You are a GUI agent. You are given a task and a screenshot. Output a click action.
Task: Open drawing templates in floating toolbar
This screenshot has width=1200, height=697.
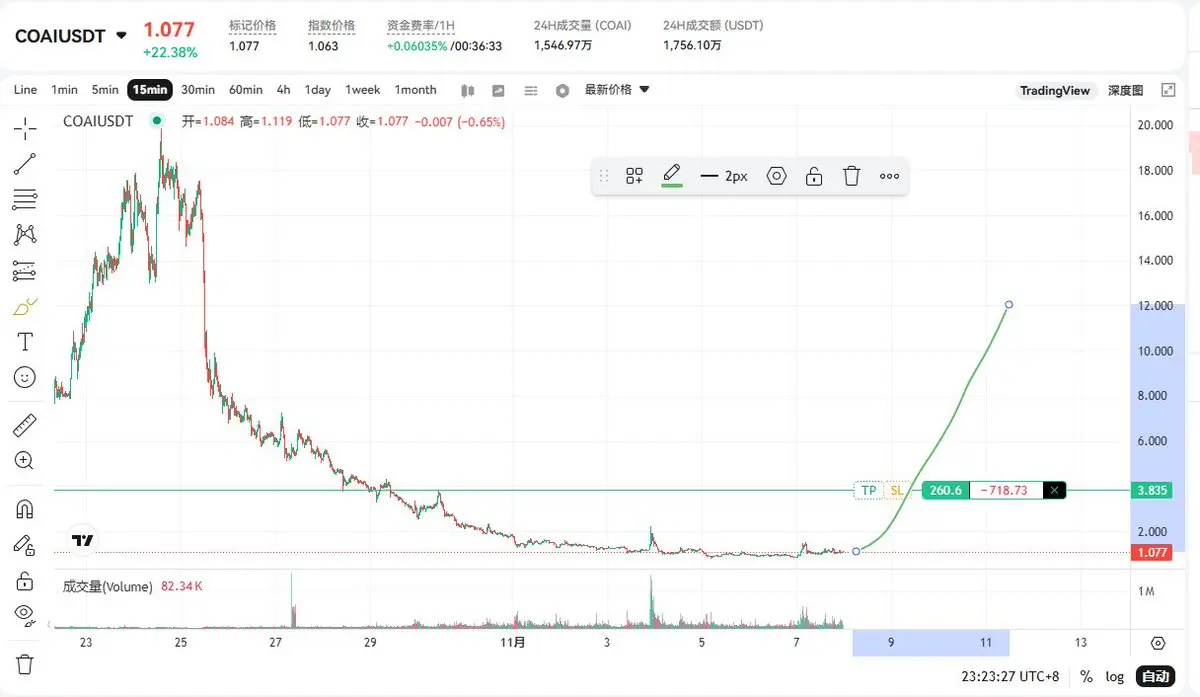[x=634, y=176]
